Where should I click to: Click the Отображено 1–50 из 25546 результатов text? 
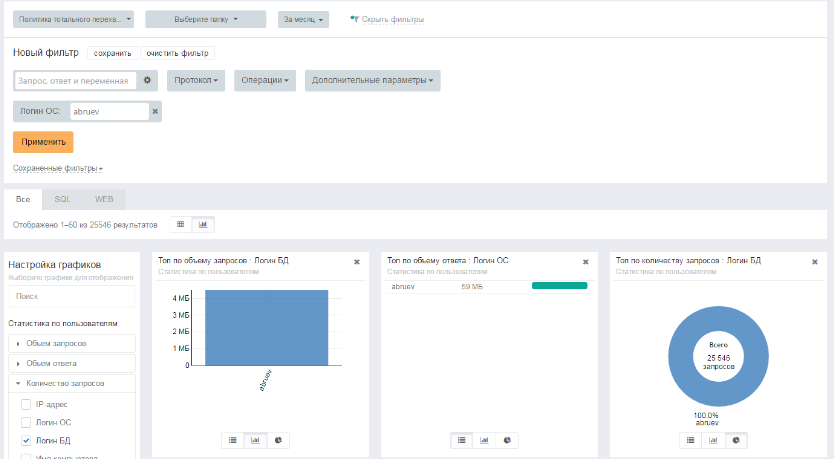[x=85, y=225]
